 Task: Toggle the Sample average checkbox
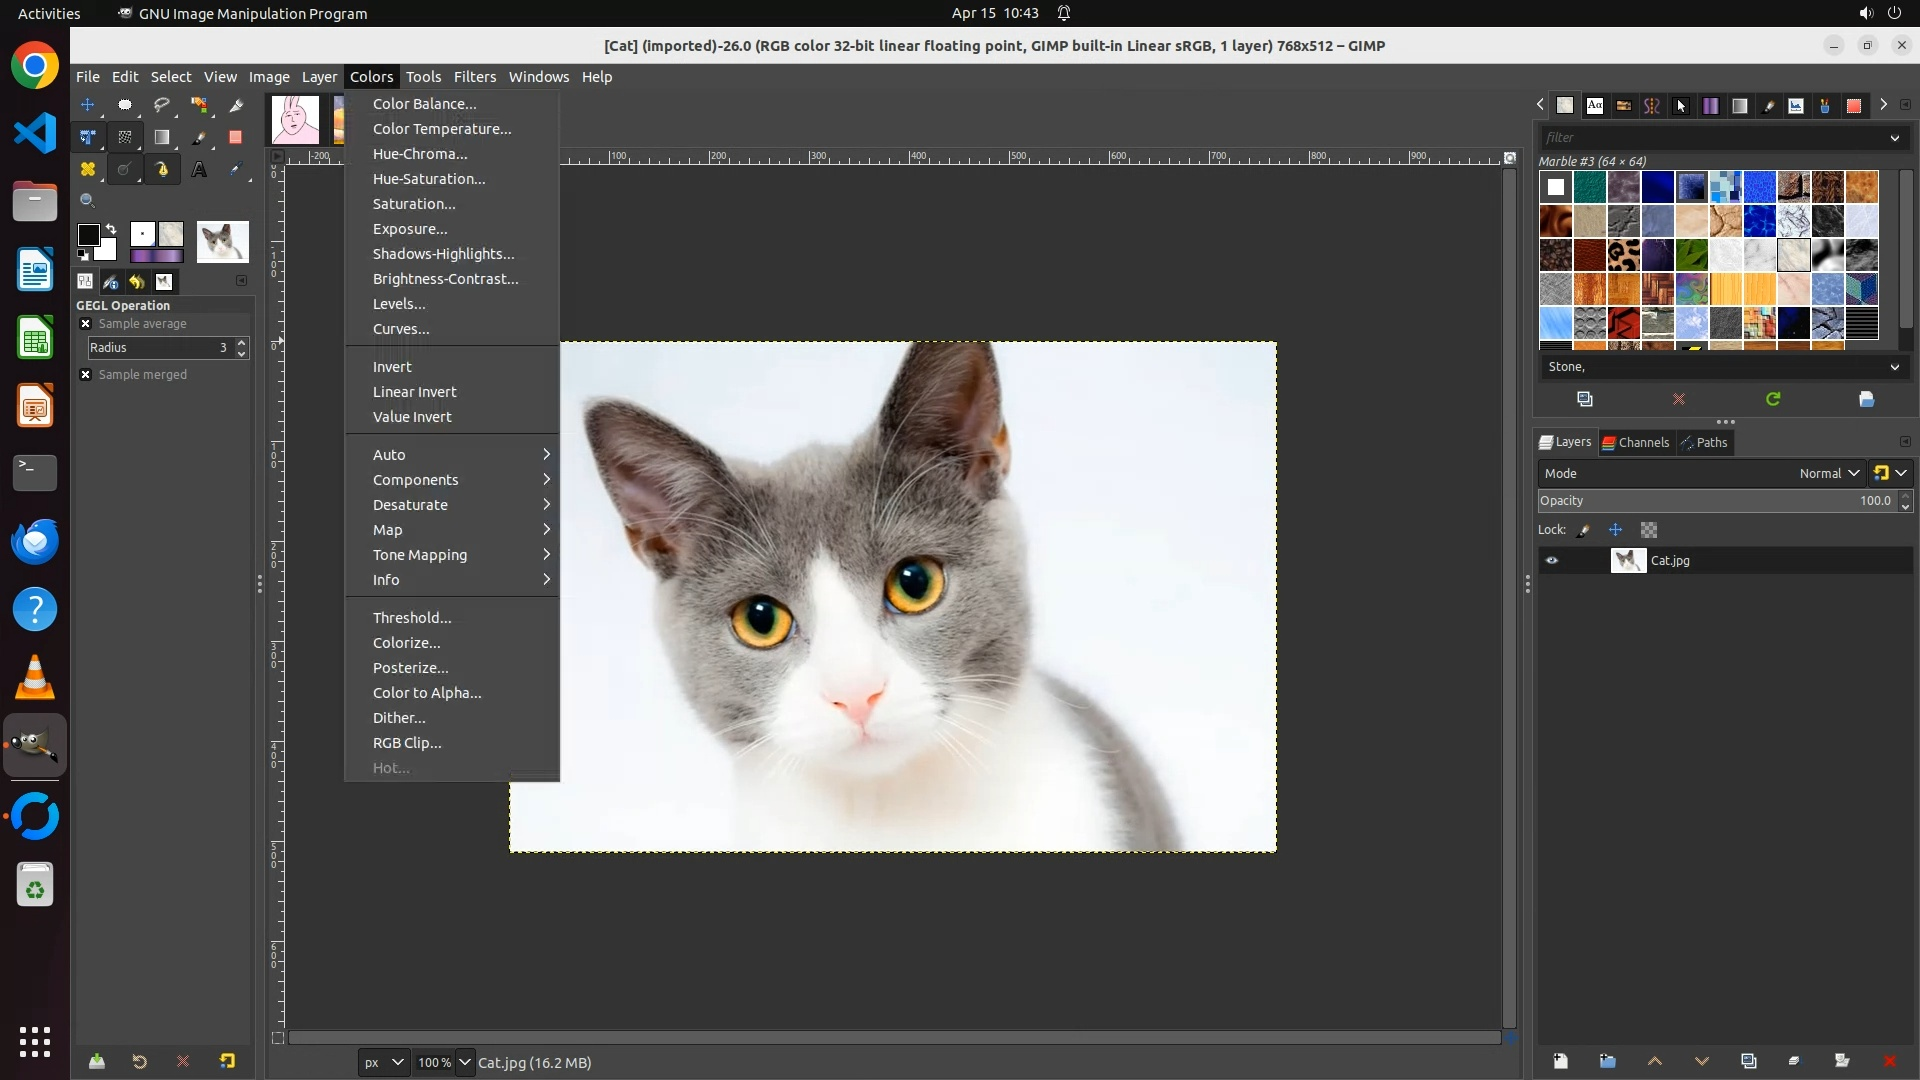[x=86, y=324]
